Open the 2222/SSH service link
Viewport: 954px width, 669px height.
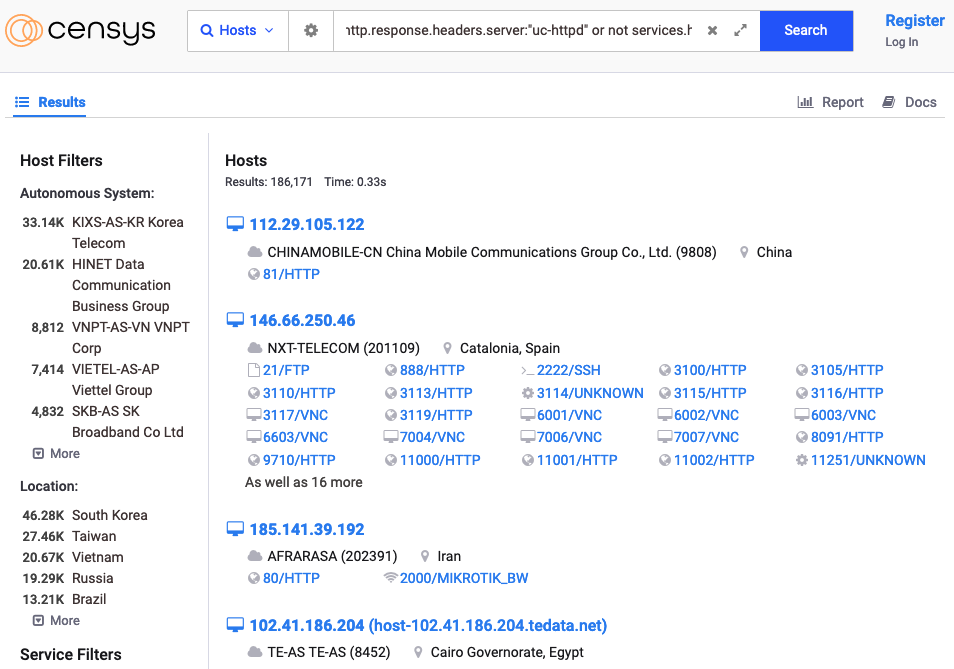(x=568, y=370)
